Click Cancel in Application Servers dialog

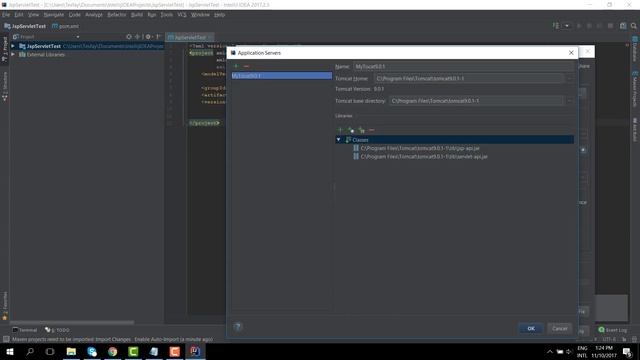pos(560,328)
